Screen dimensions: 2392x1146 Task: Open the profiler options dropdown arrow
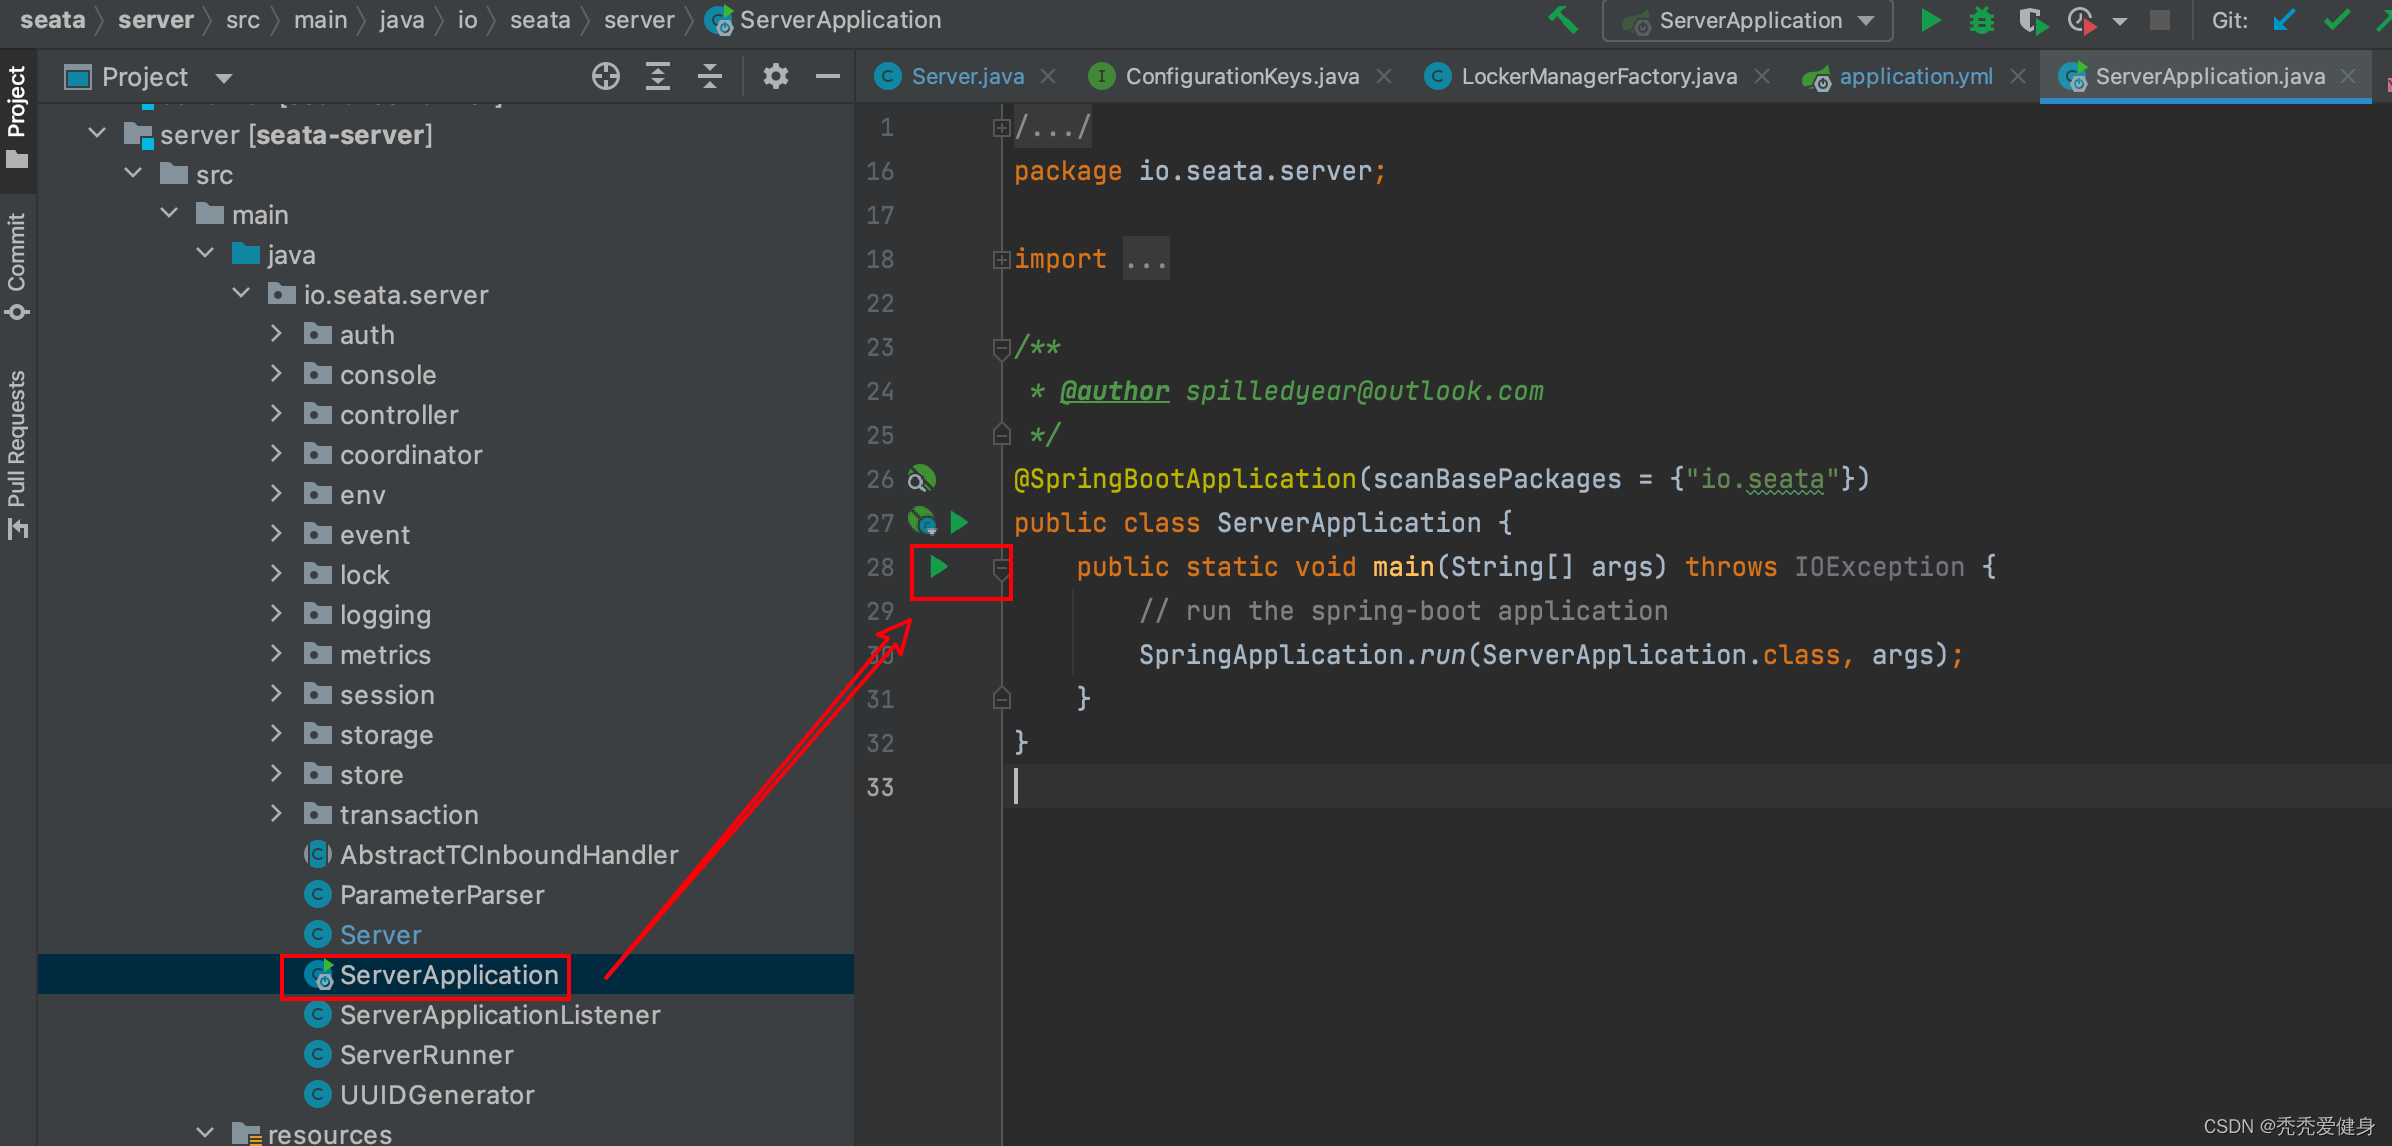tap(2119, 21)
